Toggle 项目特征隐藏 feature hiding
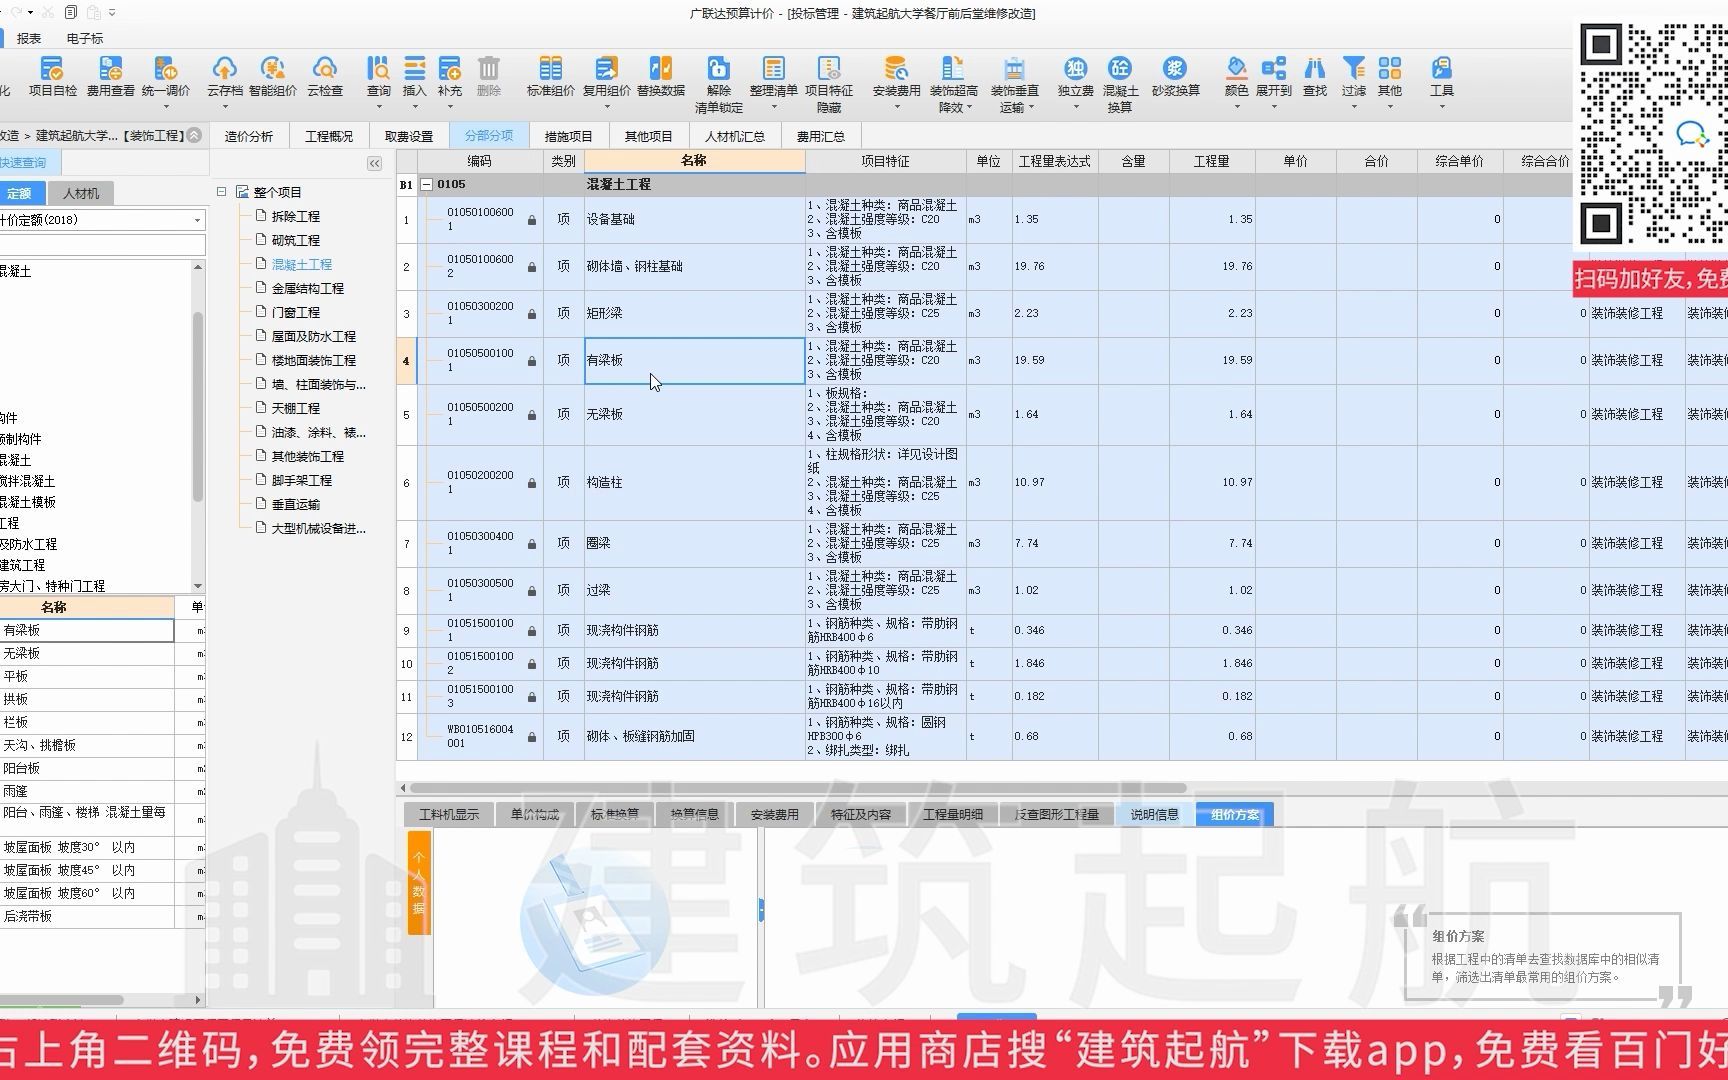This screenshot has height=1080, width=1728. click(x=829, y=84)
